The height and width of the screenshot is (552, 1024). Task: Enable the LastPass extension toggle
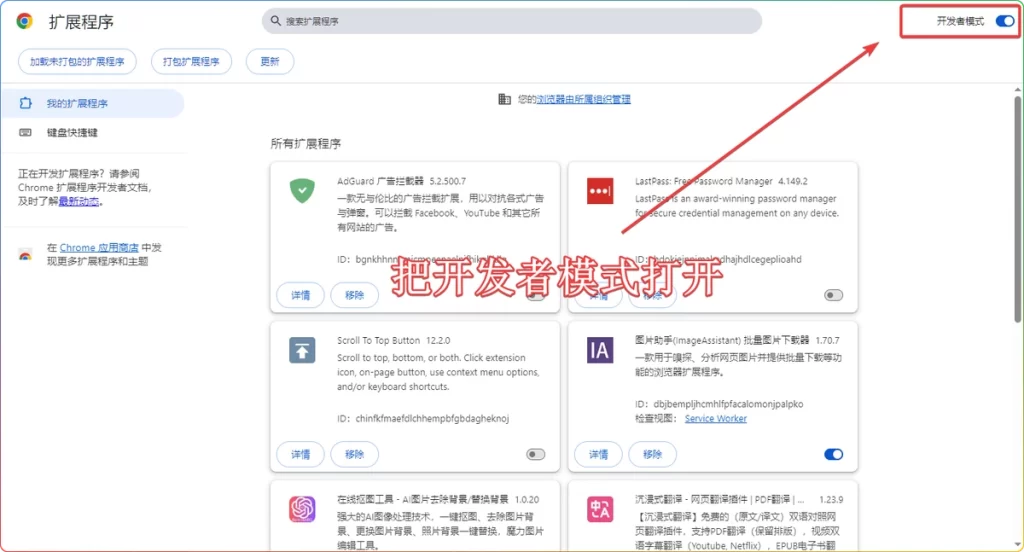pos(833,295)
